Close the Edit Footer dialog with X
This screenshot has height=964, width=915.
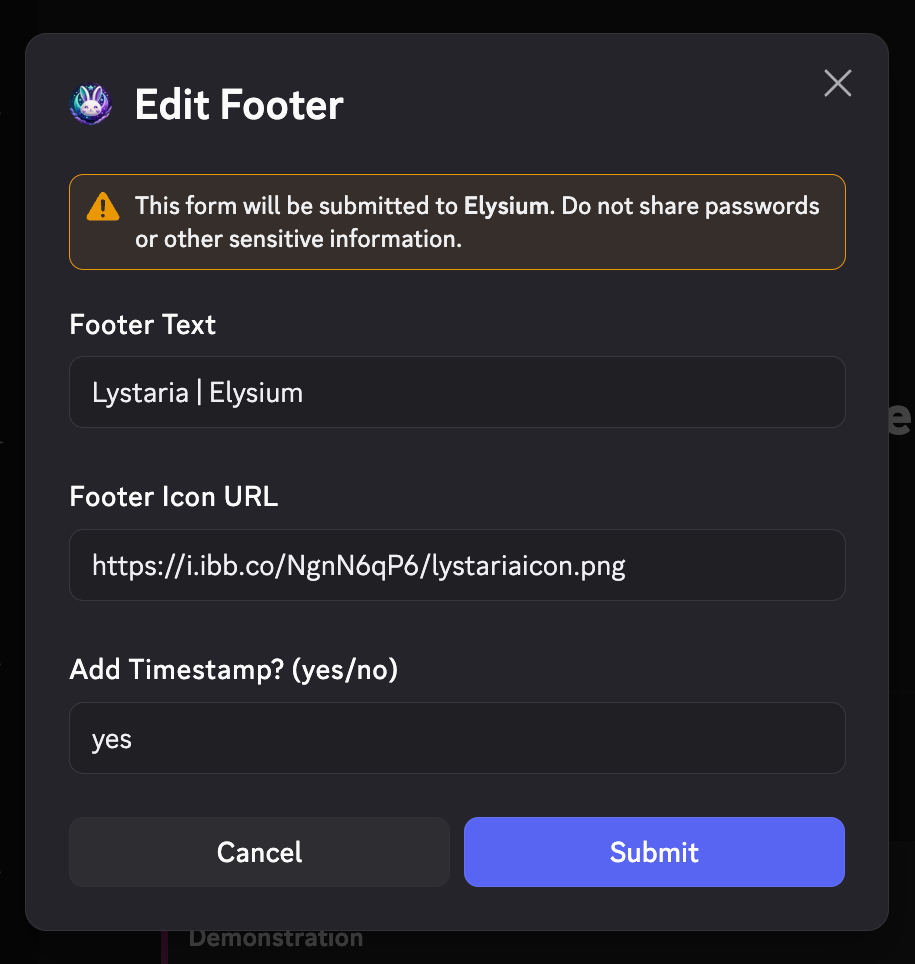click(x=838, y=83)
